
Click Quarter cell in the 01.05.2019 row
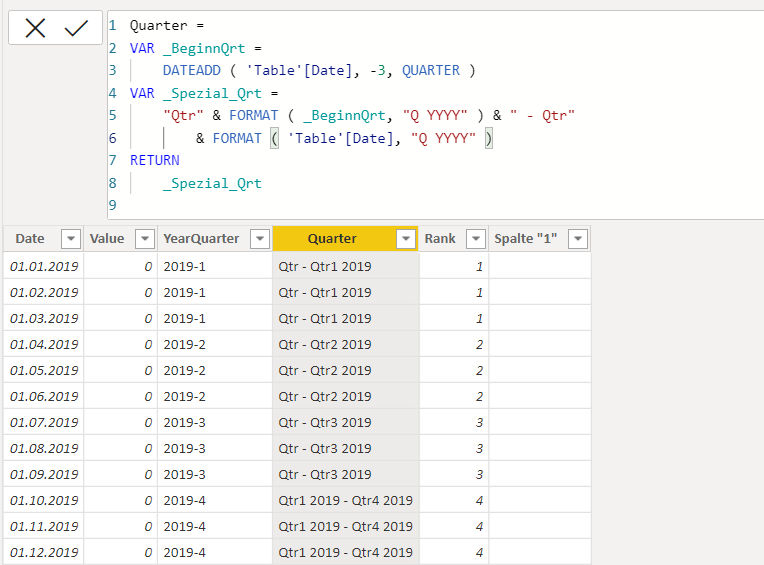pyautogui.click(x=345, y=370)
